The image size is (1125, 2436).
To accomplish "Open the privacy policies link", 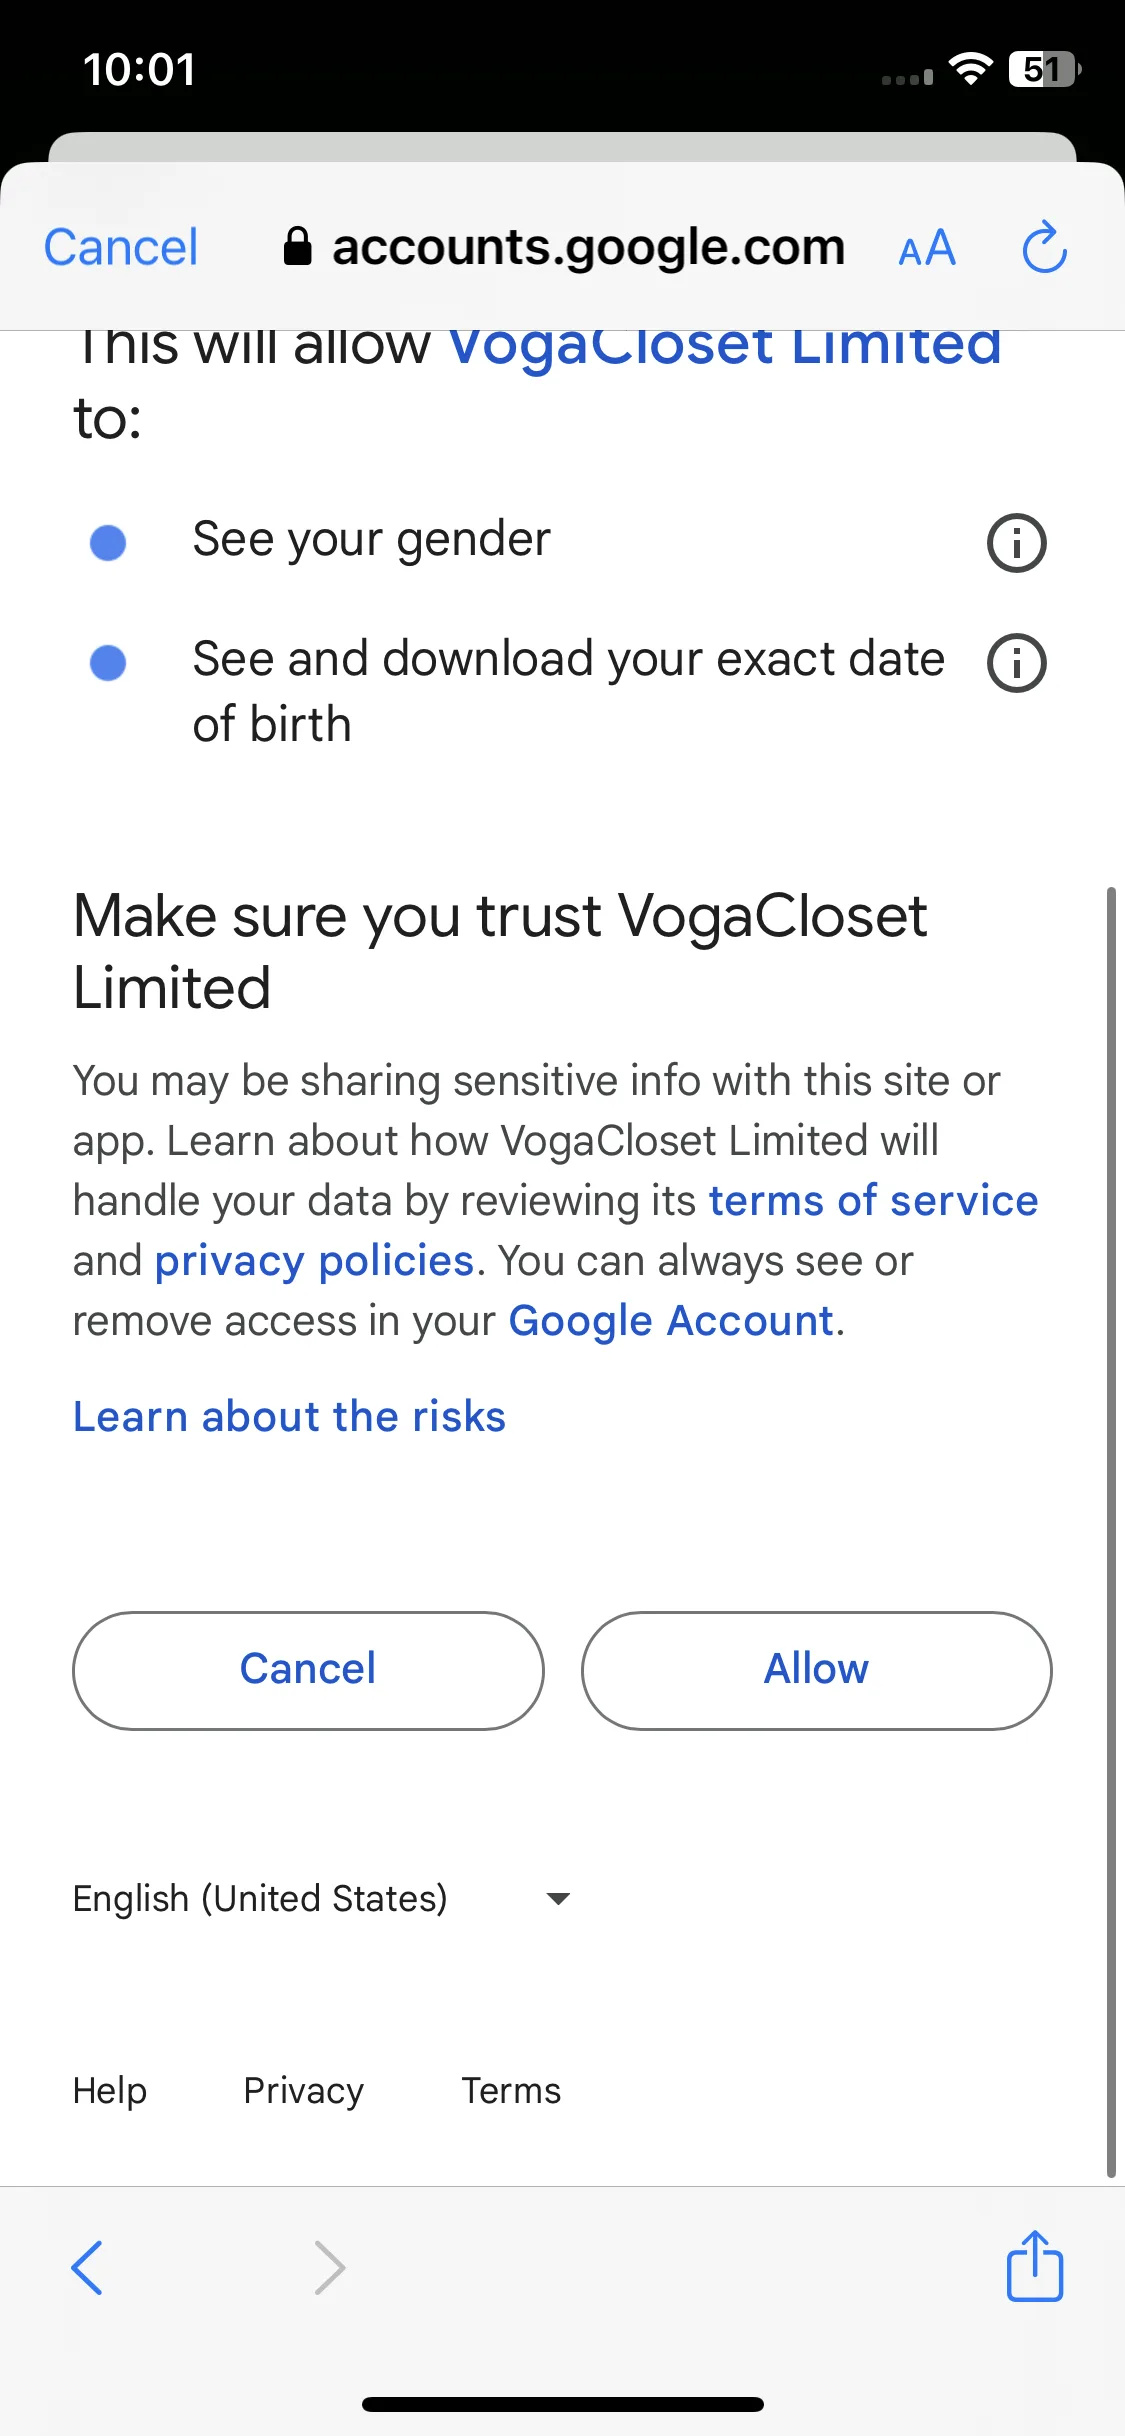I will click(314, 1261).
